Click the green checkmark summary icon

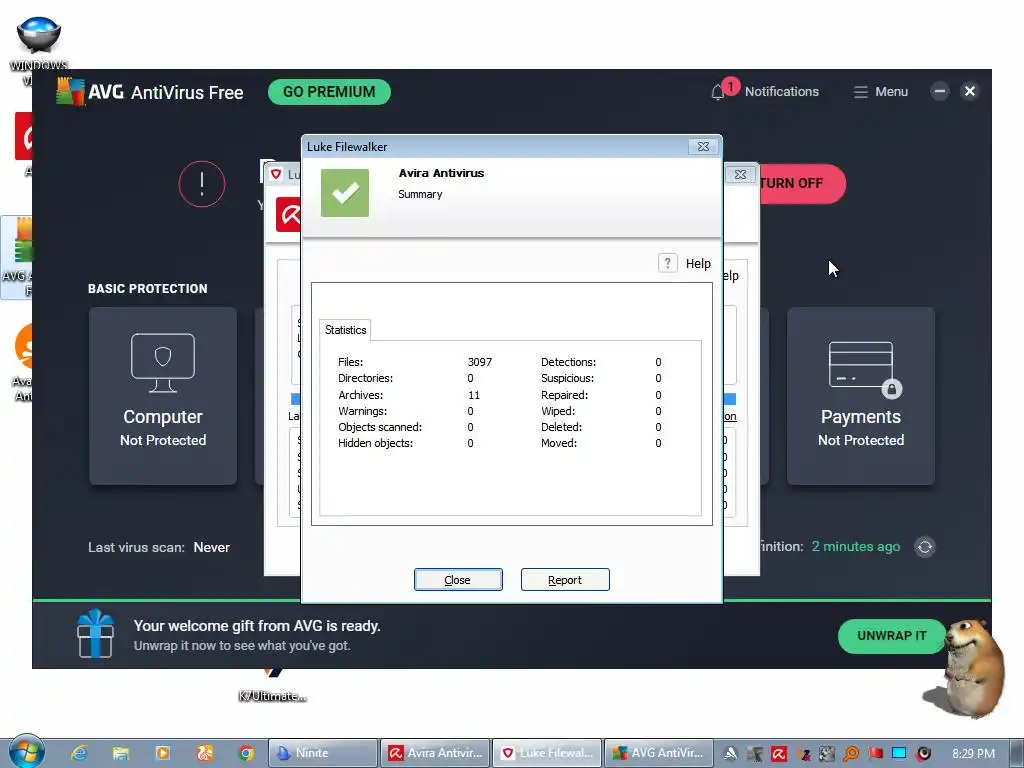click(345, 193)
